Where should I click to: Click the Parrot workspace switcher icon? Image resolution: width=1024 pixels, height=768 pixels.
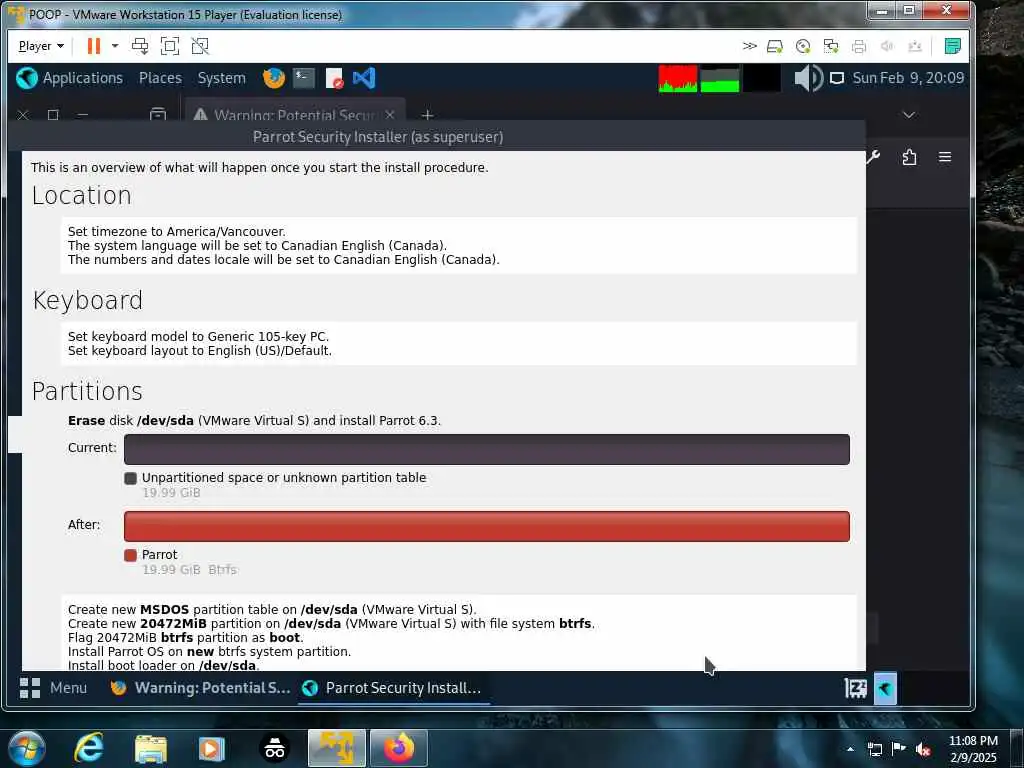tap(886, 688)
